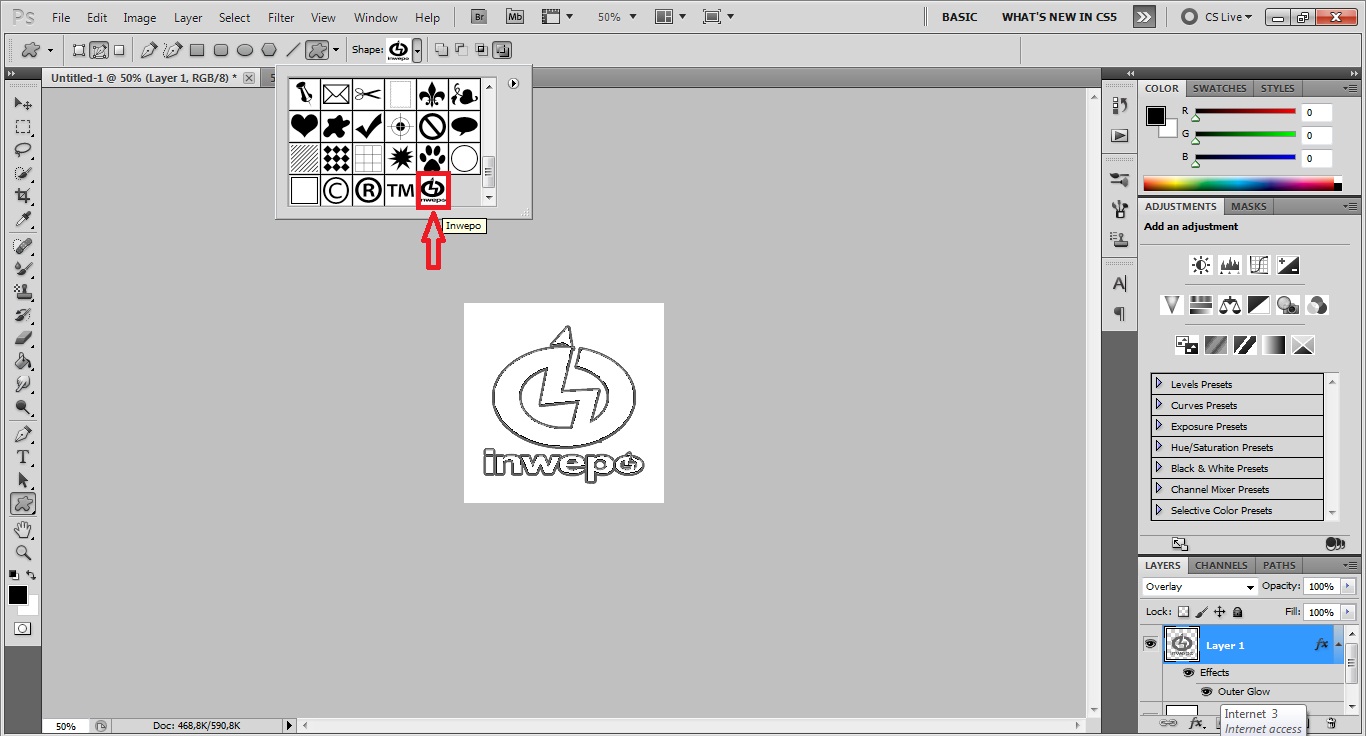
Task: Select the Hand tool
Action: pos(23,529)
